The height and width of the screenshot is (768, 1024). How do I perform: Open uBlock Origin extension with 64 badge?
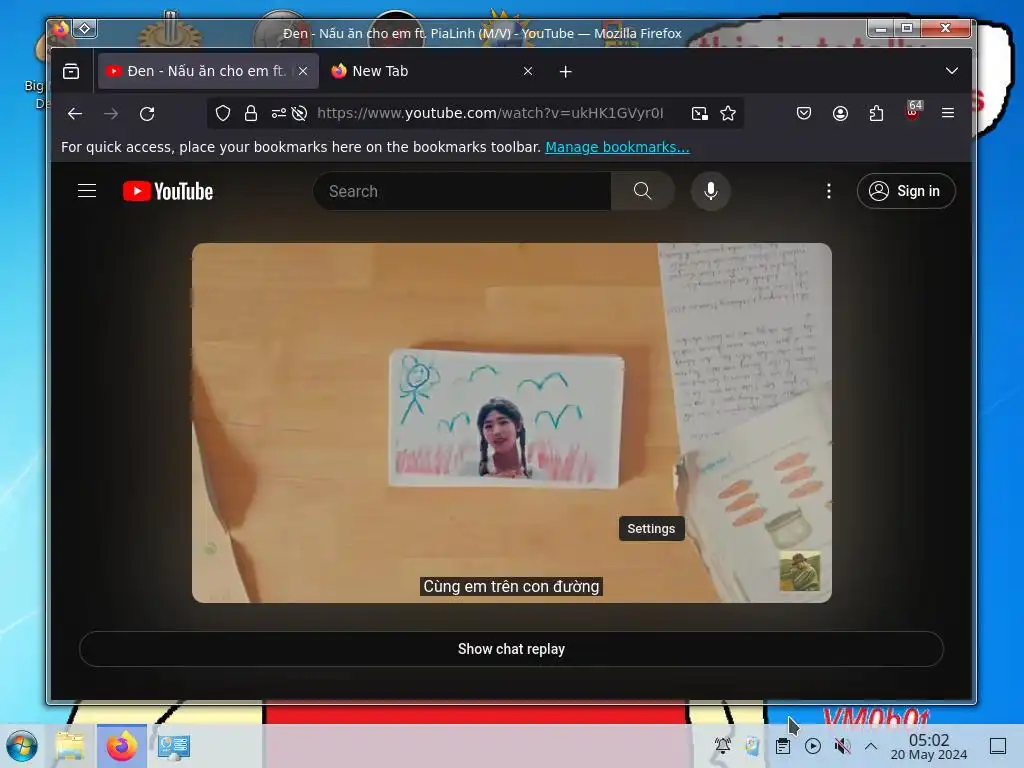pyautogui.click(x=913, y=112)
